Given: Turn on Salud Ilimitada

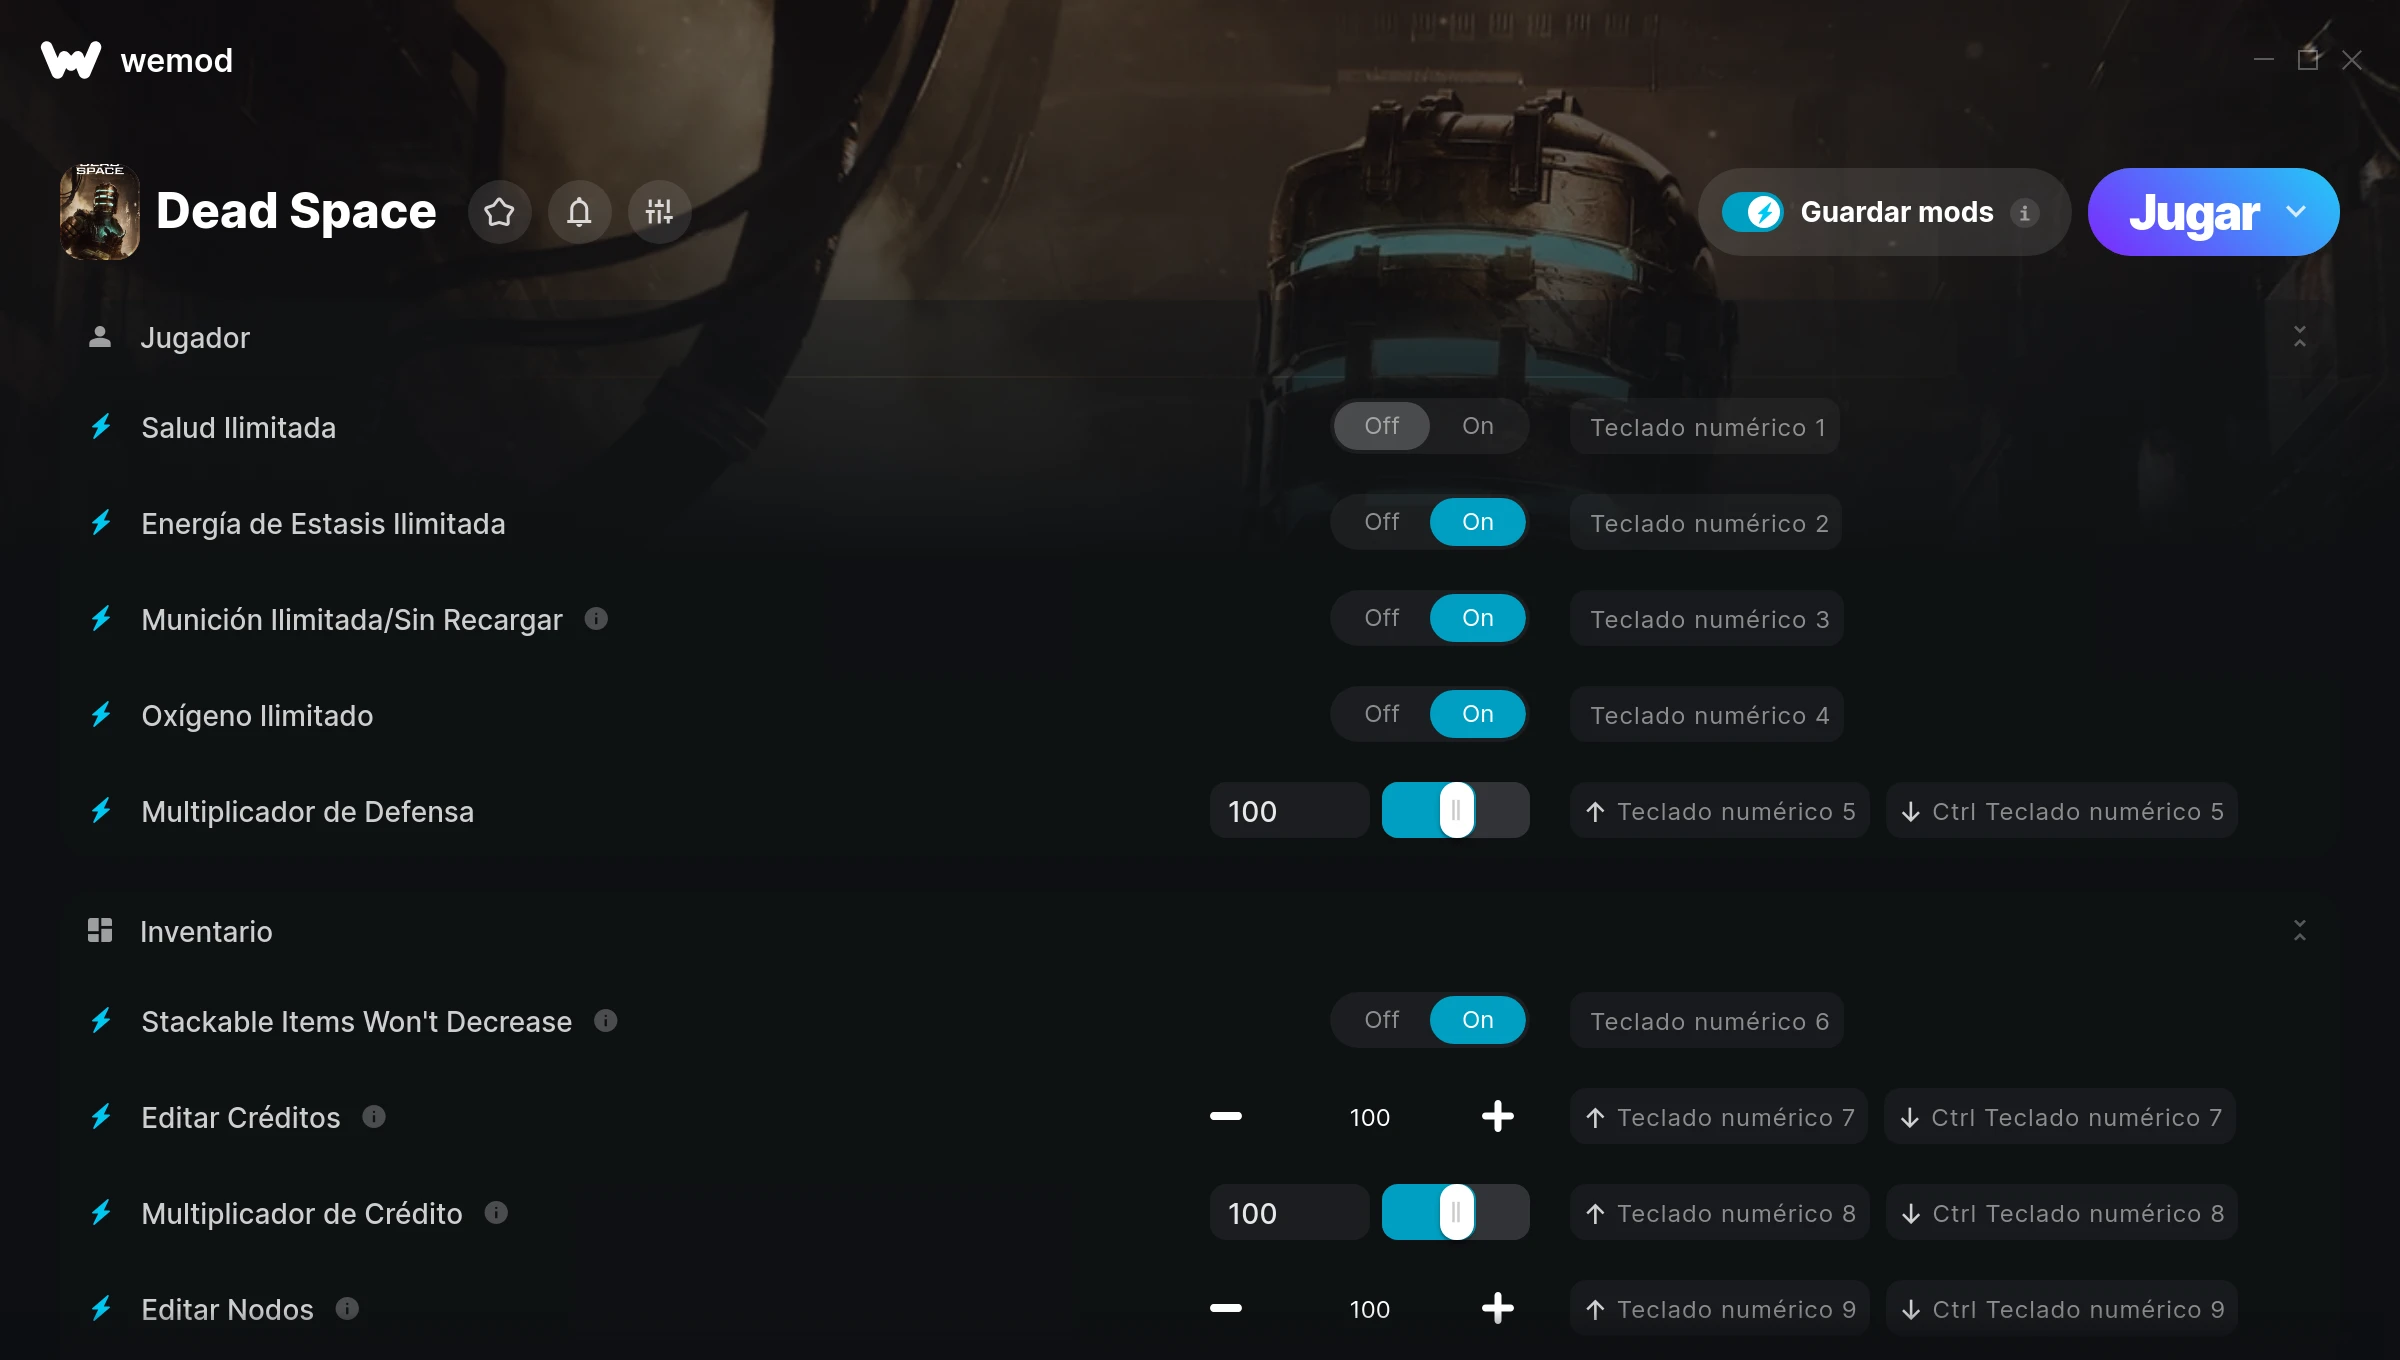Looking at the screenshot, I should 1478,426.
